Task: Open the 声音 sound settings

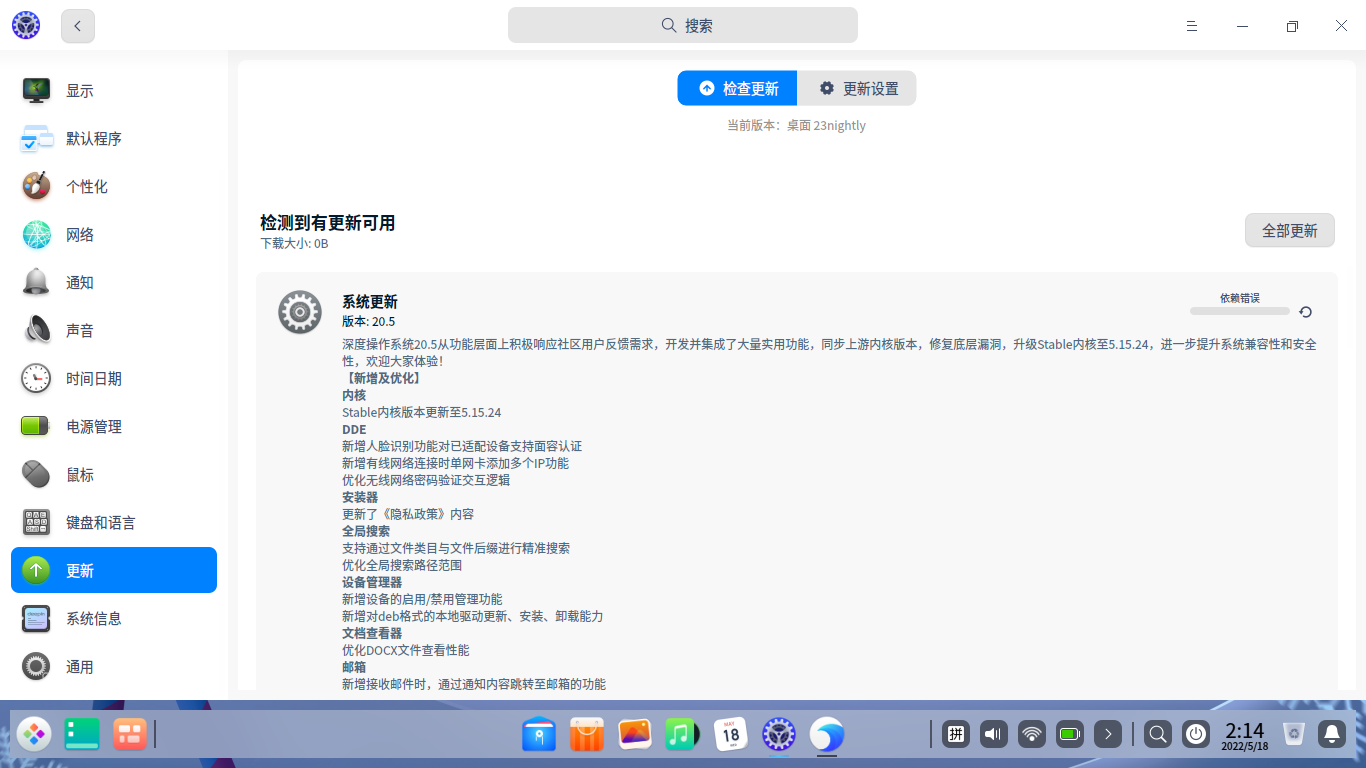Action: [x=114, y=330]
